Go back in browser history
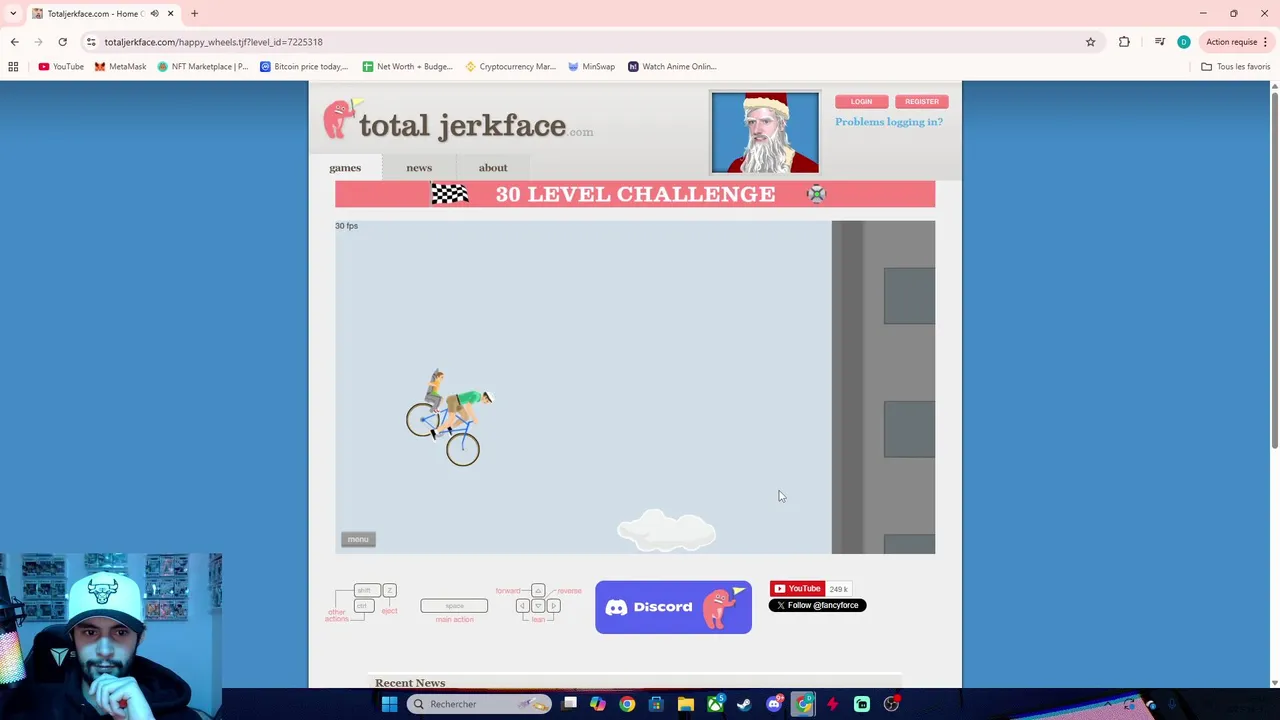 click(14, 42)
